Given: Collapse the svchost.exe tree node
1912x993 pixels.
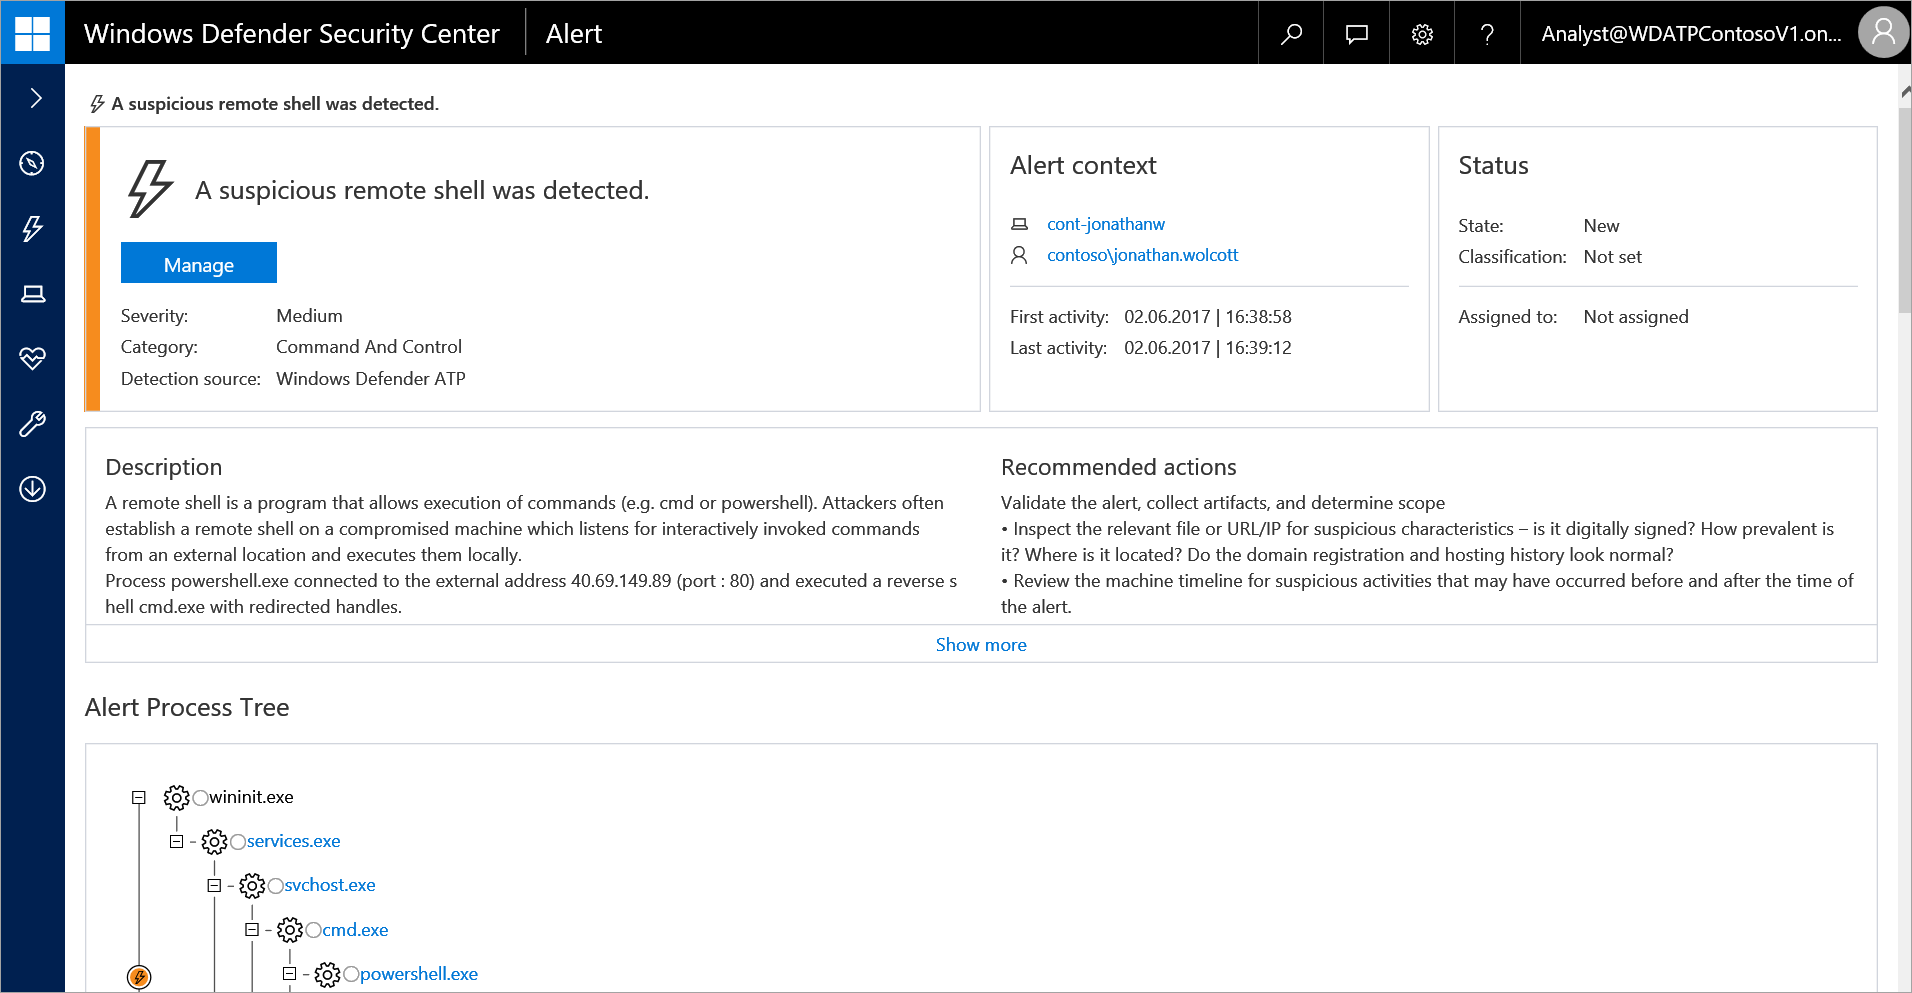Looking at the screenshot, I should [x=214, y=886].
